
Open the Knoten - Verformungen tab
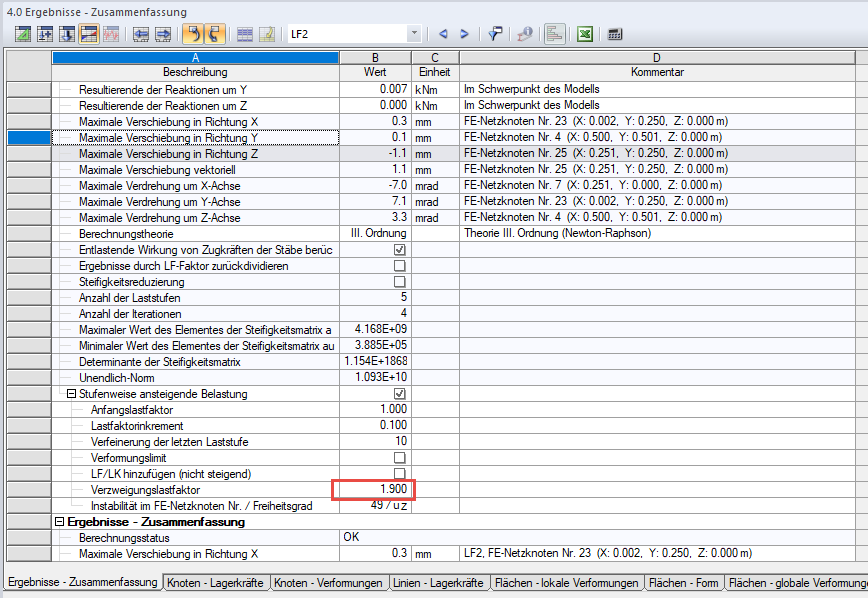pyautogui.click(x=328, y=582)
